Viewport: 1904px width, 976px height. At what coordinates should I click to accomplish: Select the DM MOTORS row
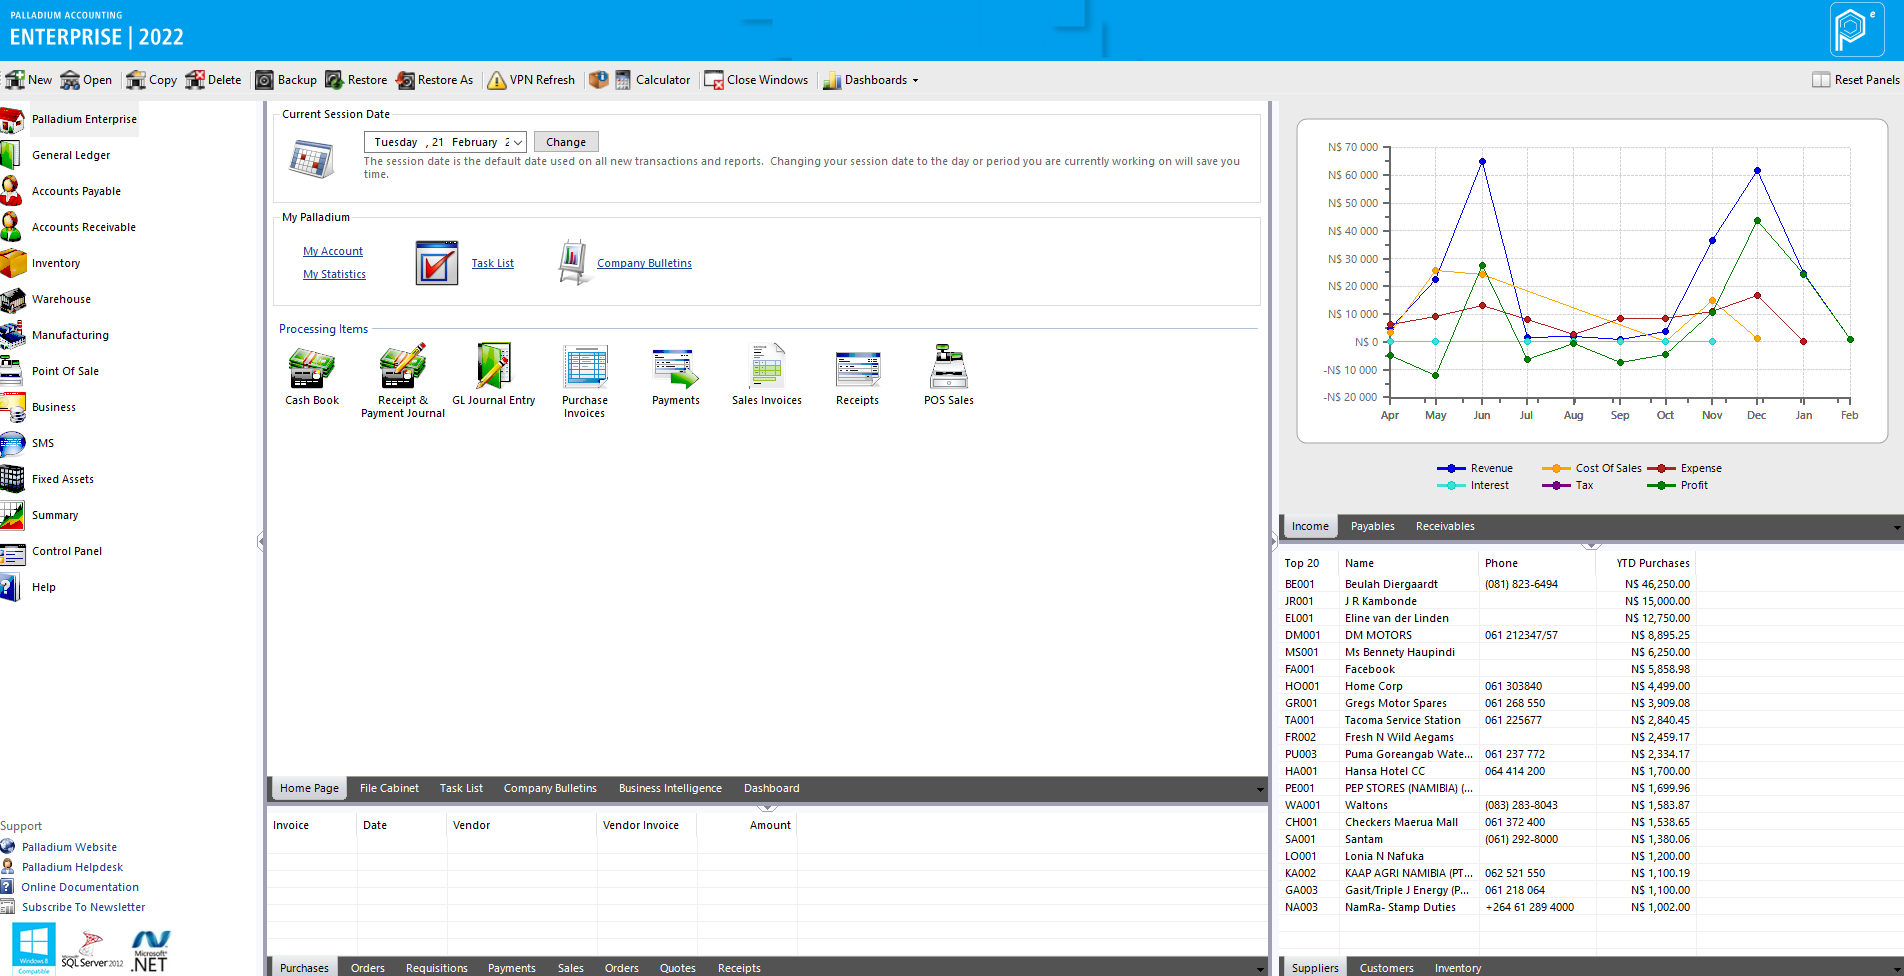pos(1488,635)
